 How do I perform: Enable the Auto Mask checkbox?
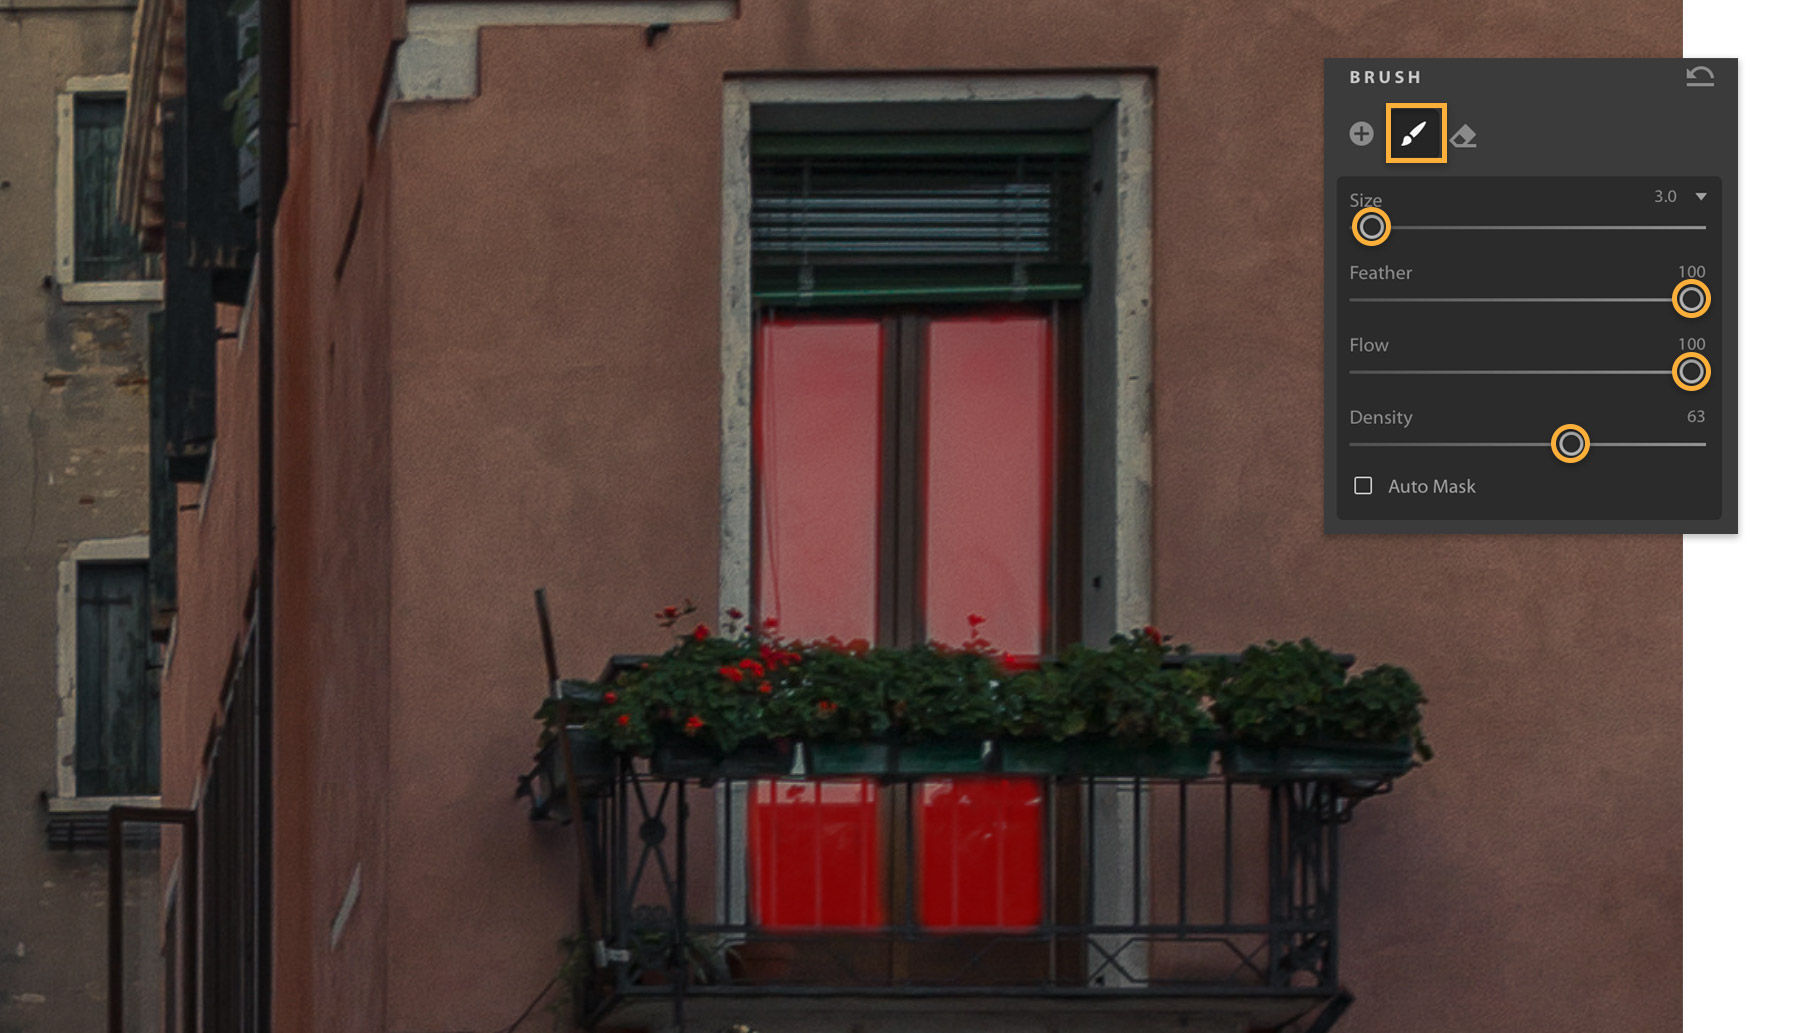point(1362,486)
